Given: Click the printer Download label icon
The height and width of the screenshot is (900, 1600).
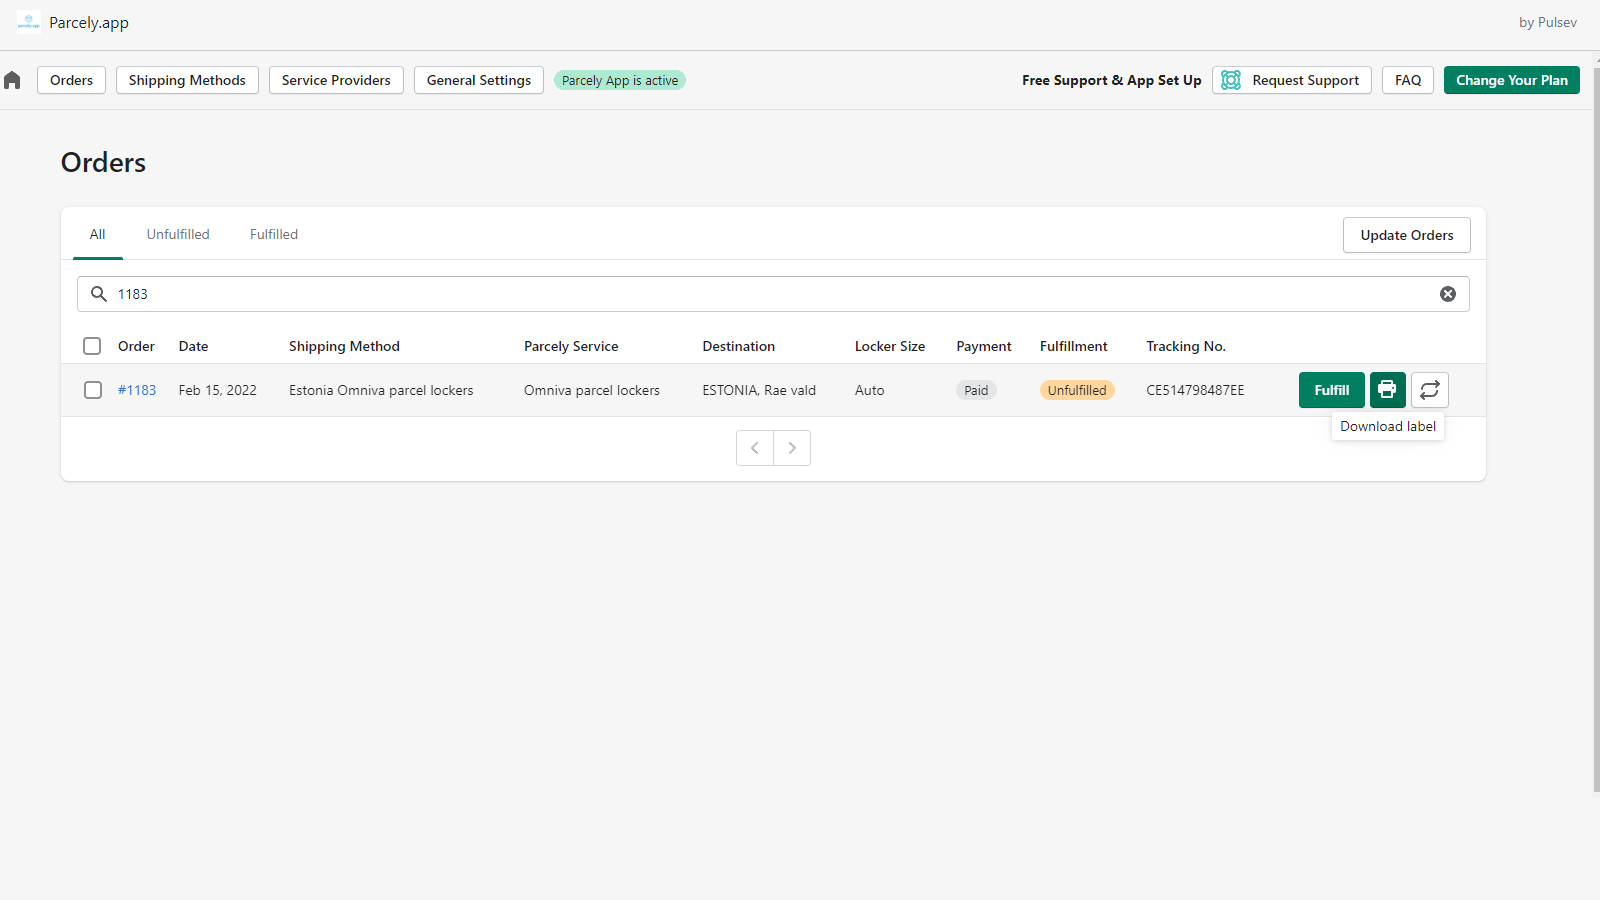Looking at the screenshot, I should pos(1387,390).
